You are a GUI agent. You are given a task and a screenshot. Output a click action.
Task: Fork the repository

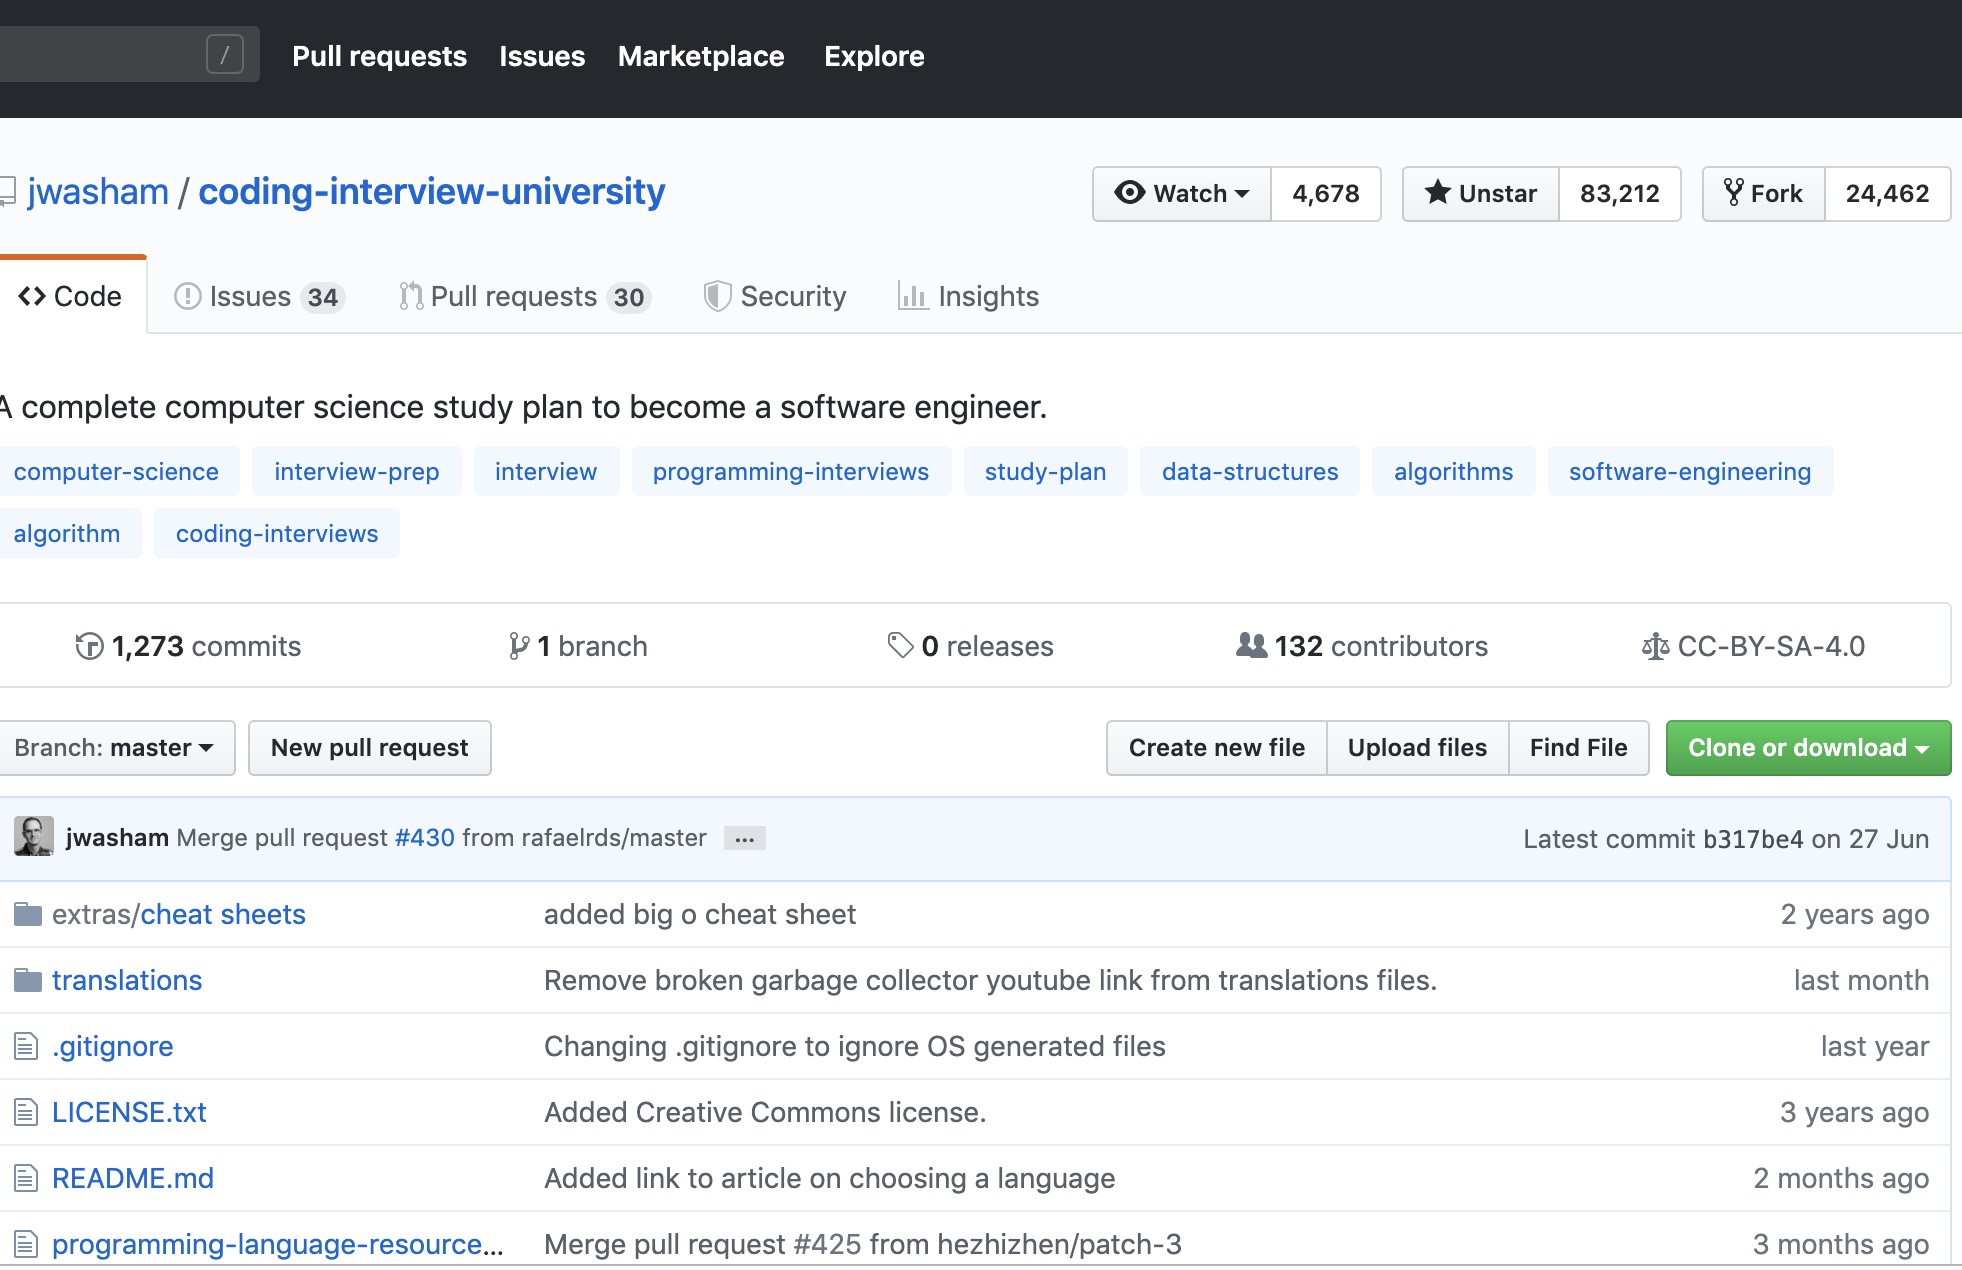pyautogui.click(x=1764, y=193)
